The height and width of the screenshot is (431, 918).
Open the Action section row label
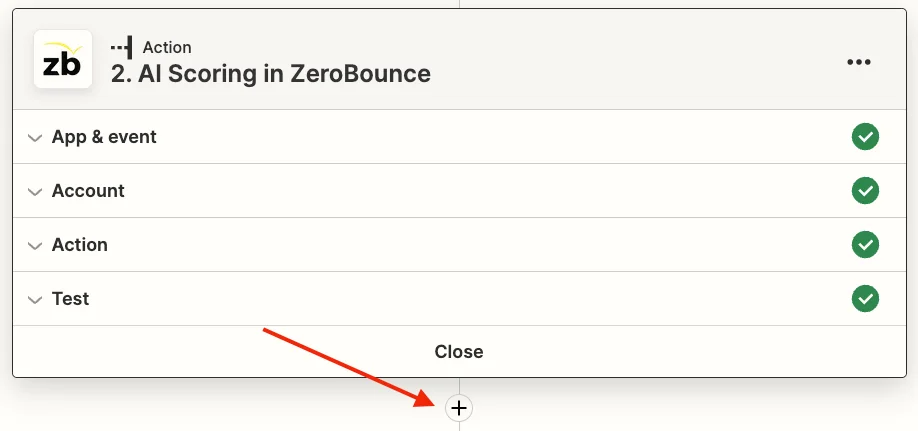click(x=80, y=245)
